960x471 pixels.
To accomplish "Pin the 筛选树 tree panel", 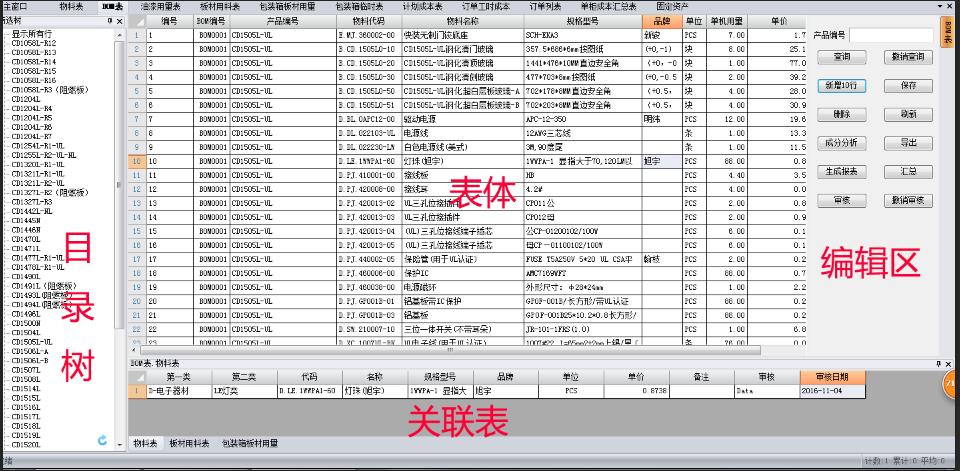I will (110, 18).
